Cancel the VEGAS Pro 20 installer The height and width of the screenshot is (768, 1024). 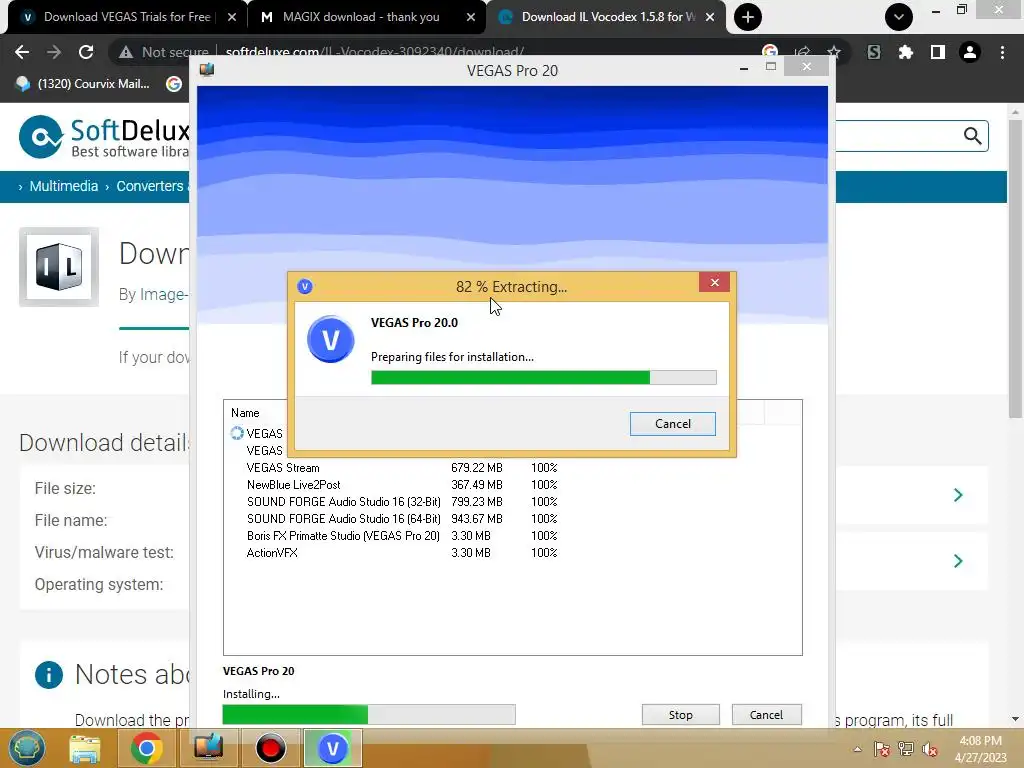[x=766, y=714]
